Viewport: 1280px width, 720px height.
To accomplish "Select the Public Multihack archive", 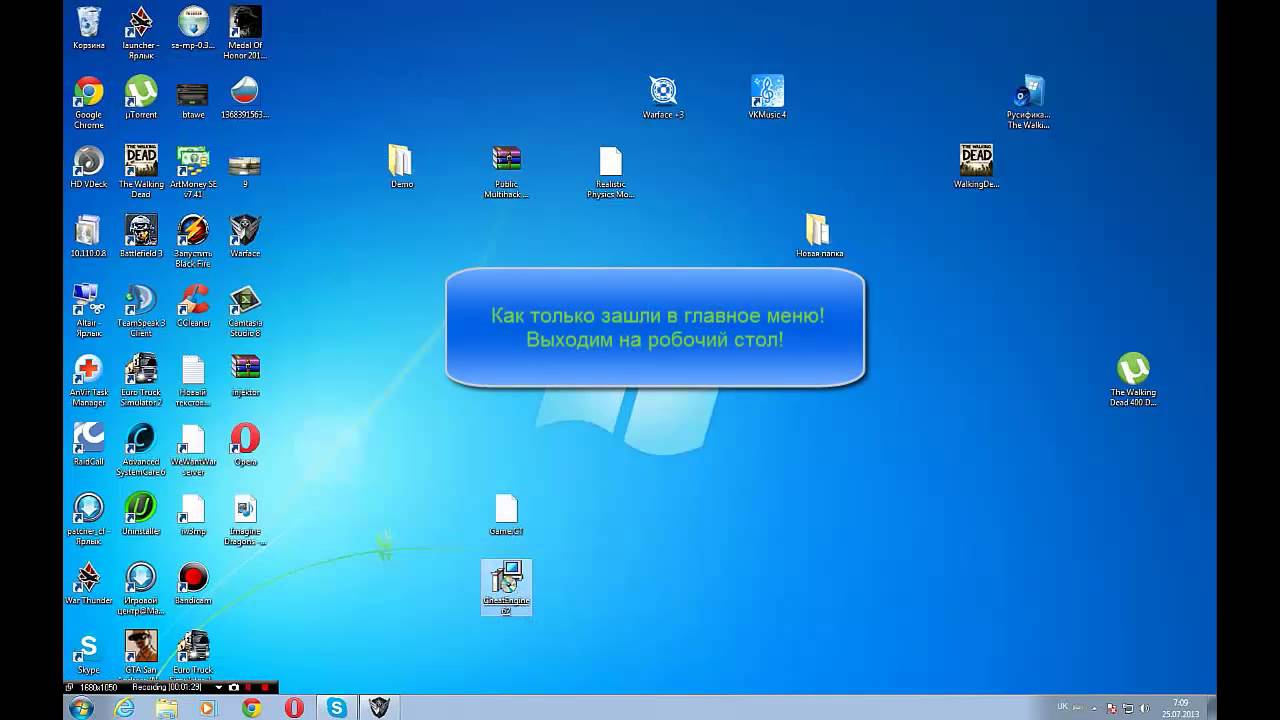I will pyautogui.click(x=507, y=171).
